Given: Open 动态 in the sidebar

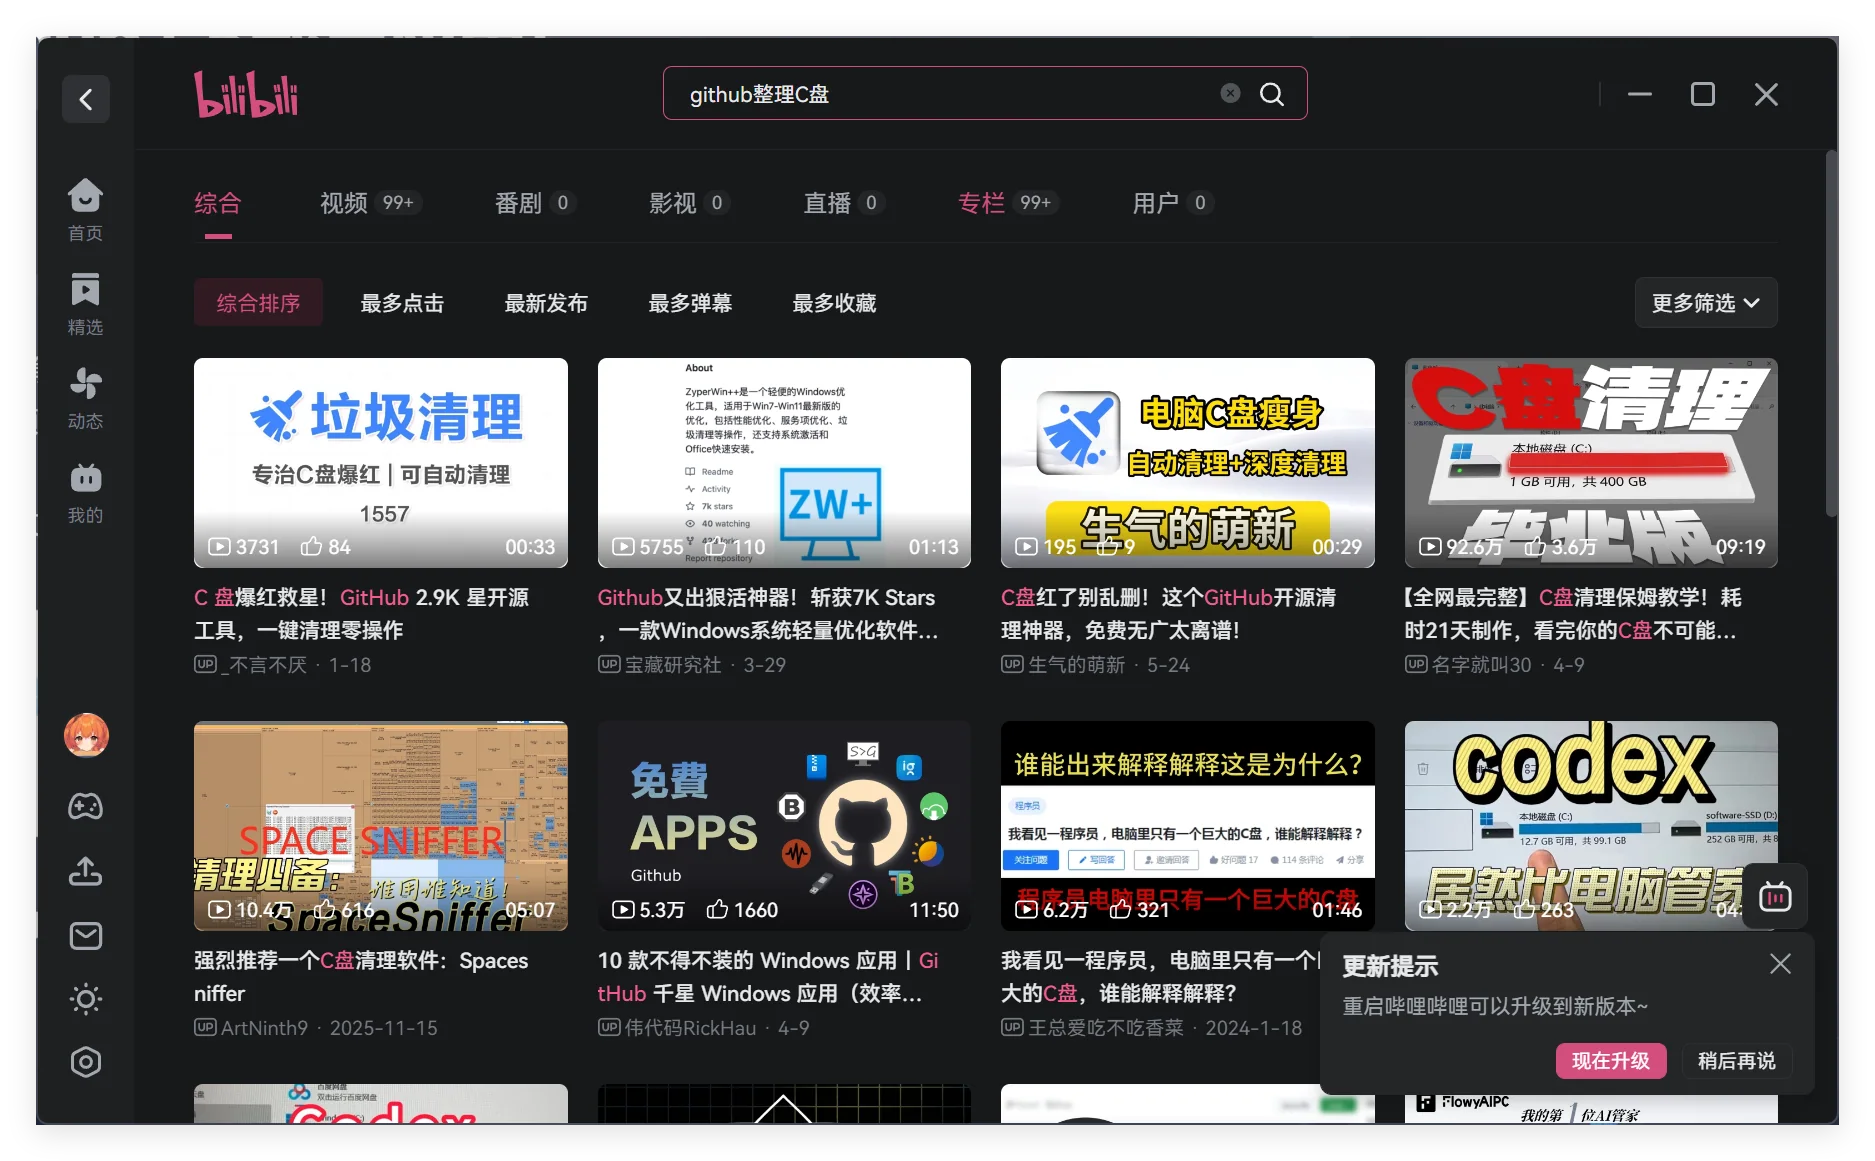Looking at the screenshot, I should [85, 398].
